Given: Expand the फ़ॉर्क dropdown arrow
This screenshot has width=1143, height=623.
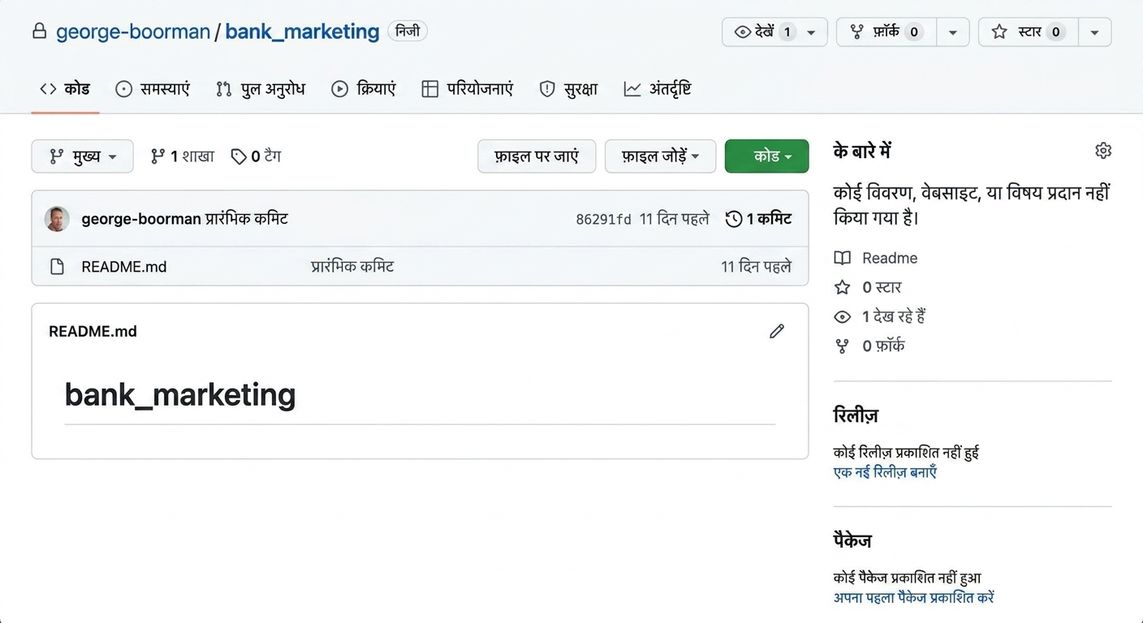Looking at the screenshot, I should (952, 32).
